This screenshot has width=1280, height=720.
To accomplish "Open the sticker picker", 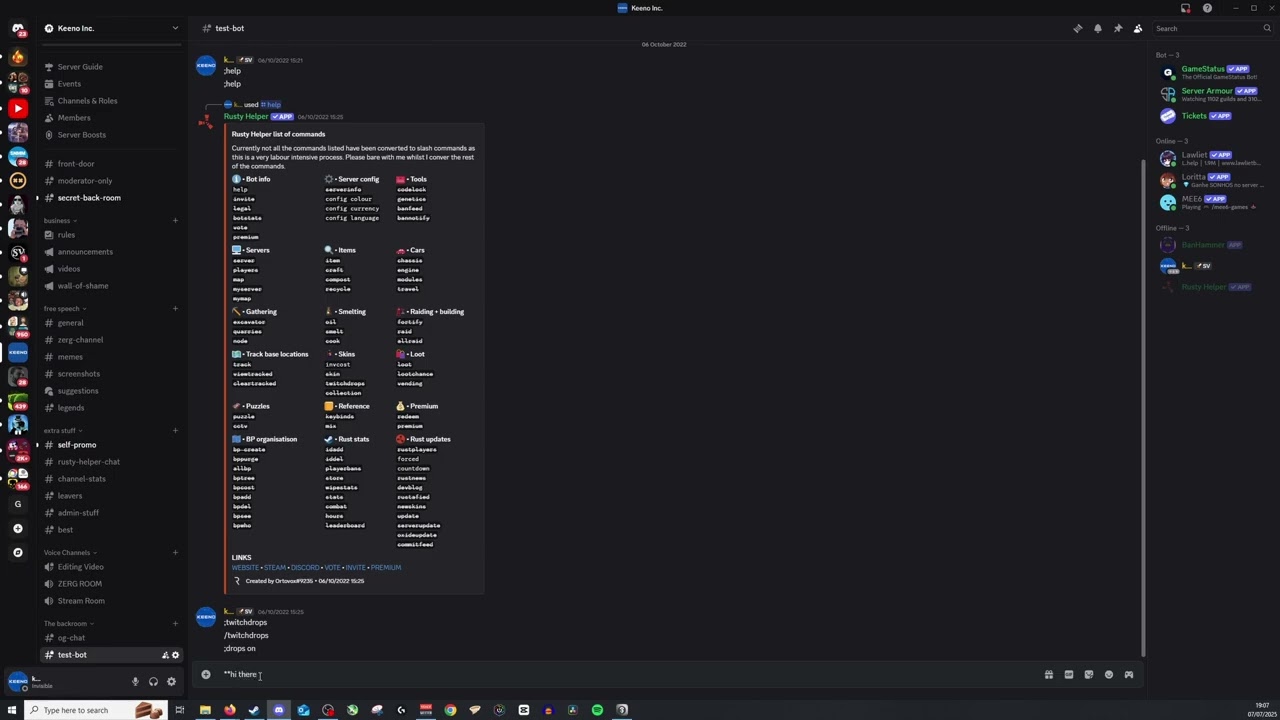I will 1089,674.
